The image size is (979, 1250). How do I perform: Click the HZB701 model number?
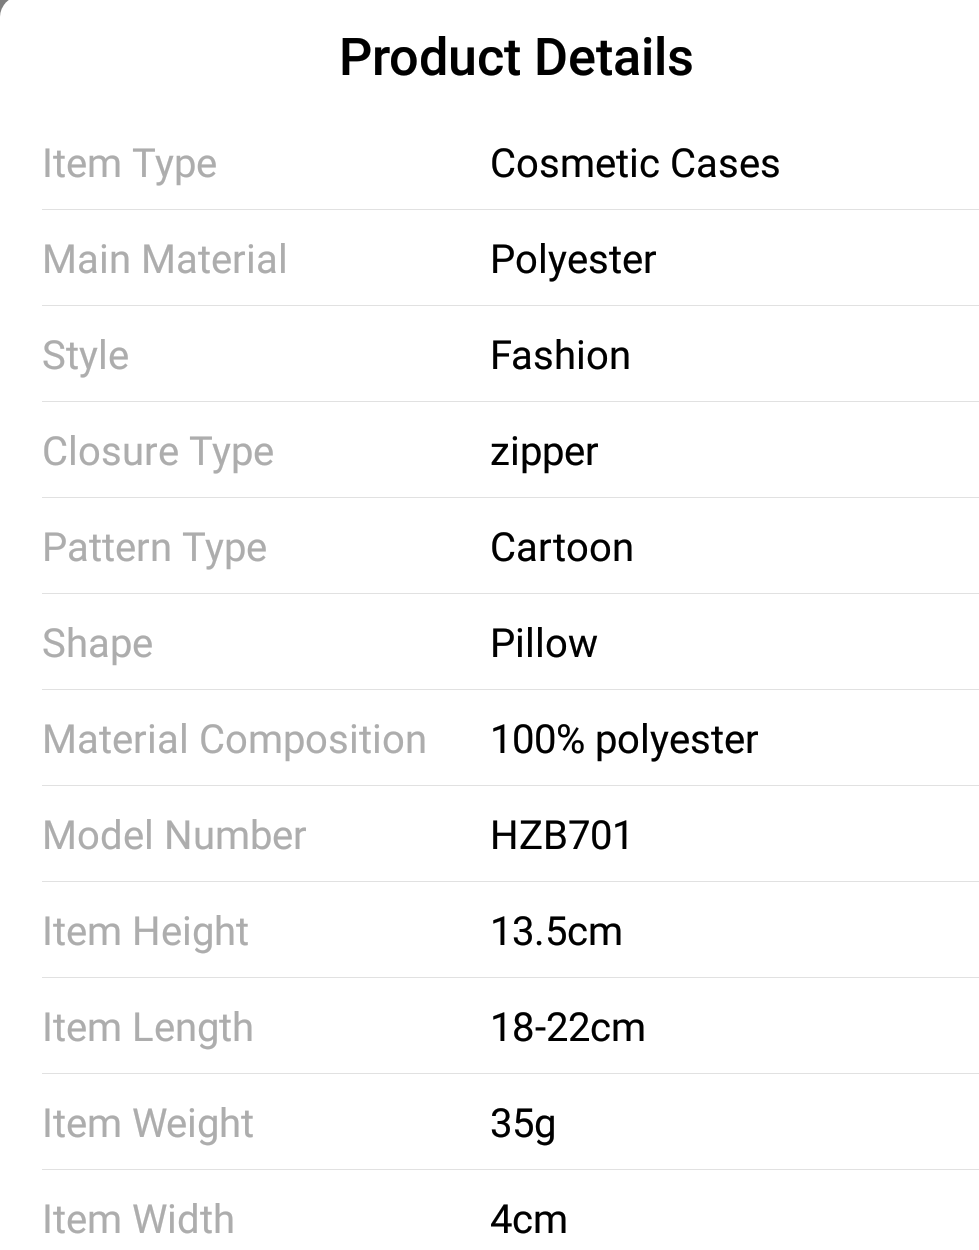pyautogui.click(x=562, y=836)
